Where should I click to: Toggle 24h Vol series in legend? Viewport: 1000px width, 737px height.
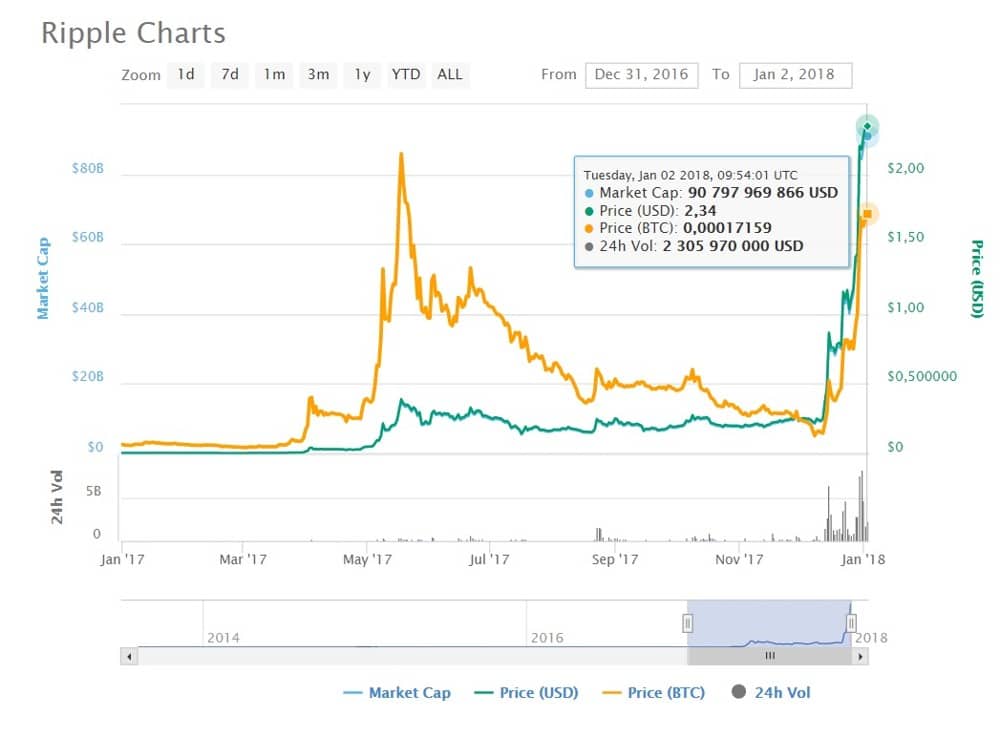(771, 692)
